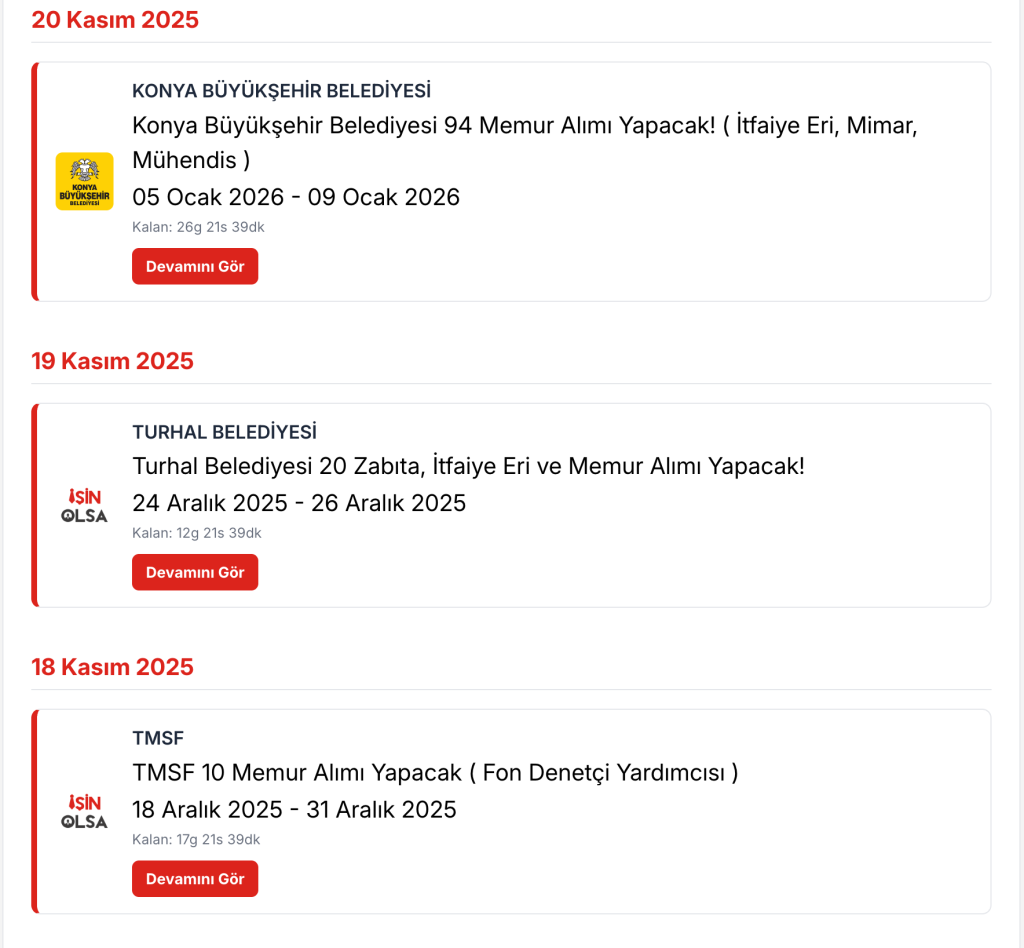Image resolution: width=1024 pixels, height=948 pixels.
Task: Click the İşin Olsa logo in Turhal card
Action: tap(84, 505)
